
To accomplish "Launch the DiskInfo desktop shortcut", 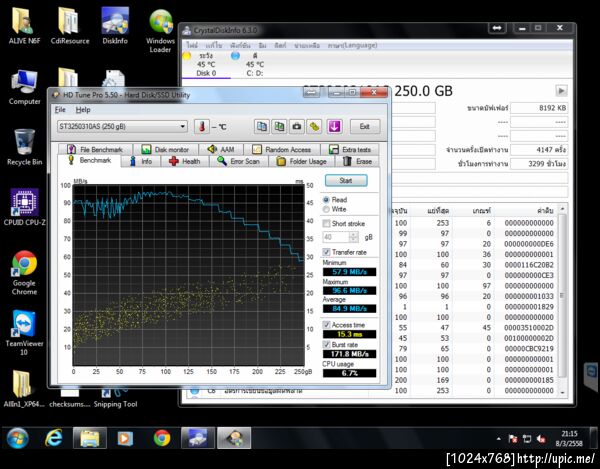I will (x=115, y=26).
